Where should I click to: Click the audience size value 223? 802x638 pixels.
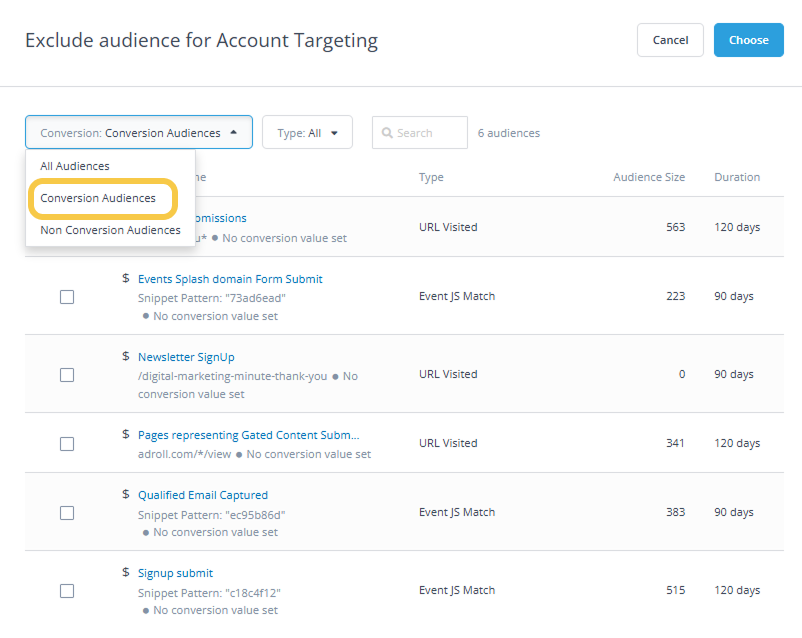click(676, 296)
